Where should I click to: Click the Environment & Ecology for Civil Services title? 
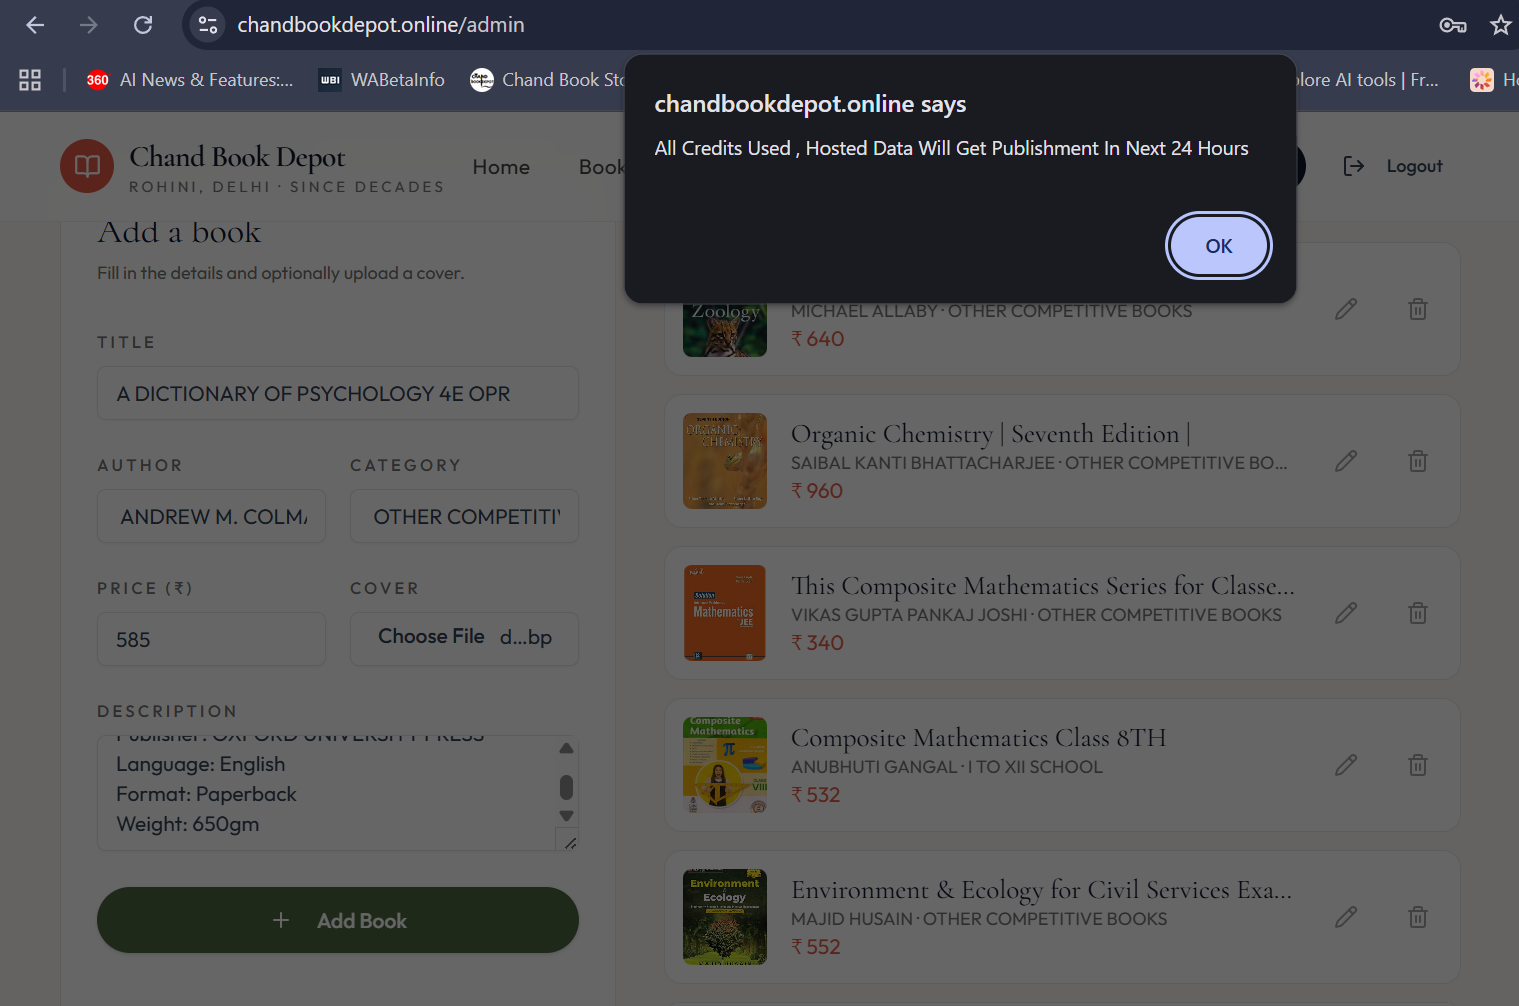click(x=1042, y=889)
